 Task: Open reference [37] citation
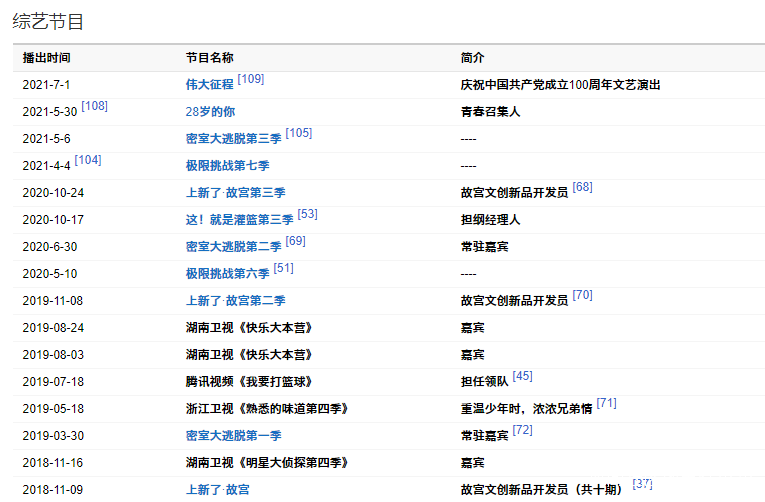(643, 484)
